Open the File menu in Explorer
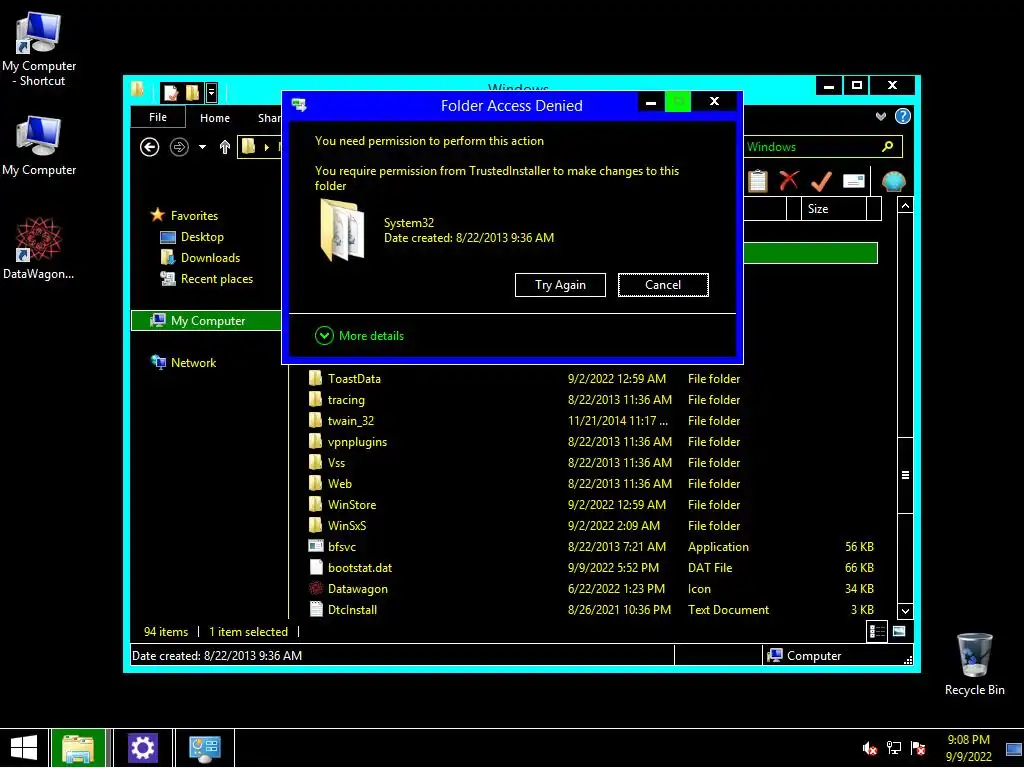This screenshot has height=768, width=1024. pos(157,117)
